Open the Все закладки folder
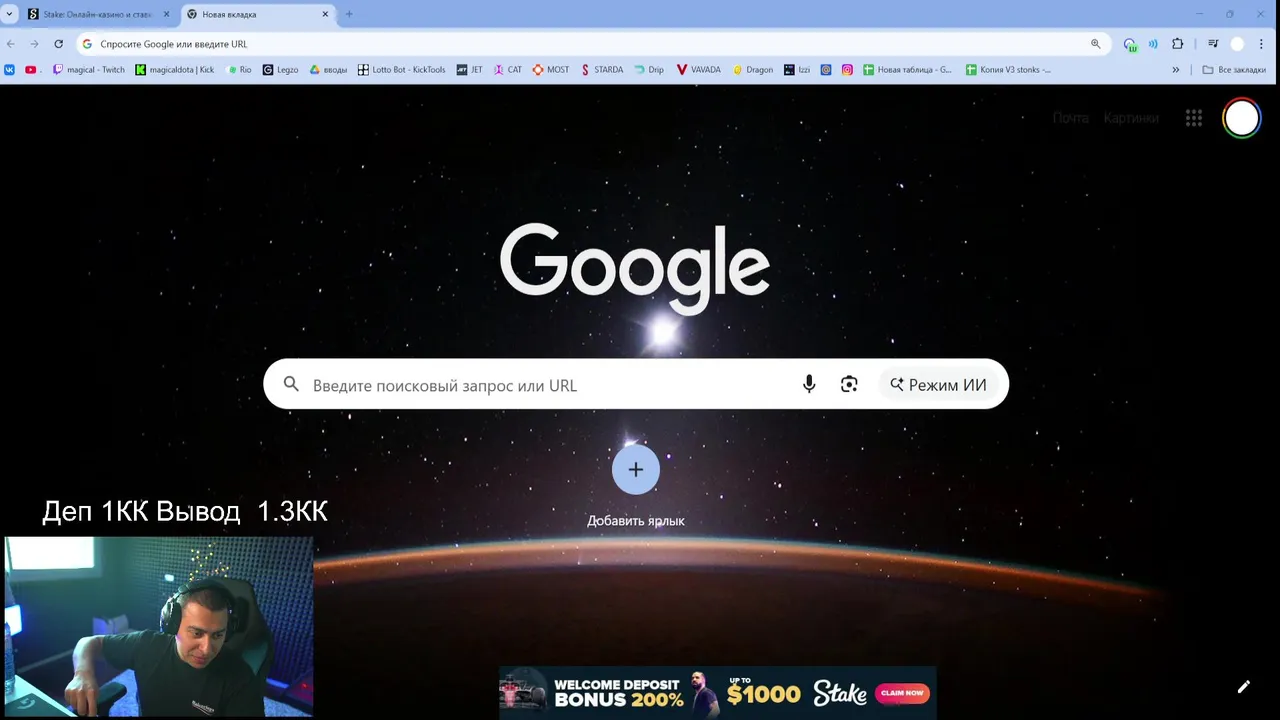 pyautogui.click(x=1234, y=70)
